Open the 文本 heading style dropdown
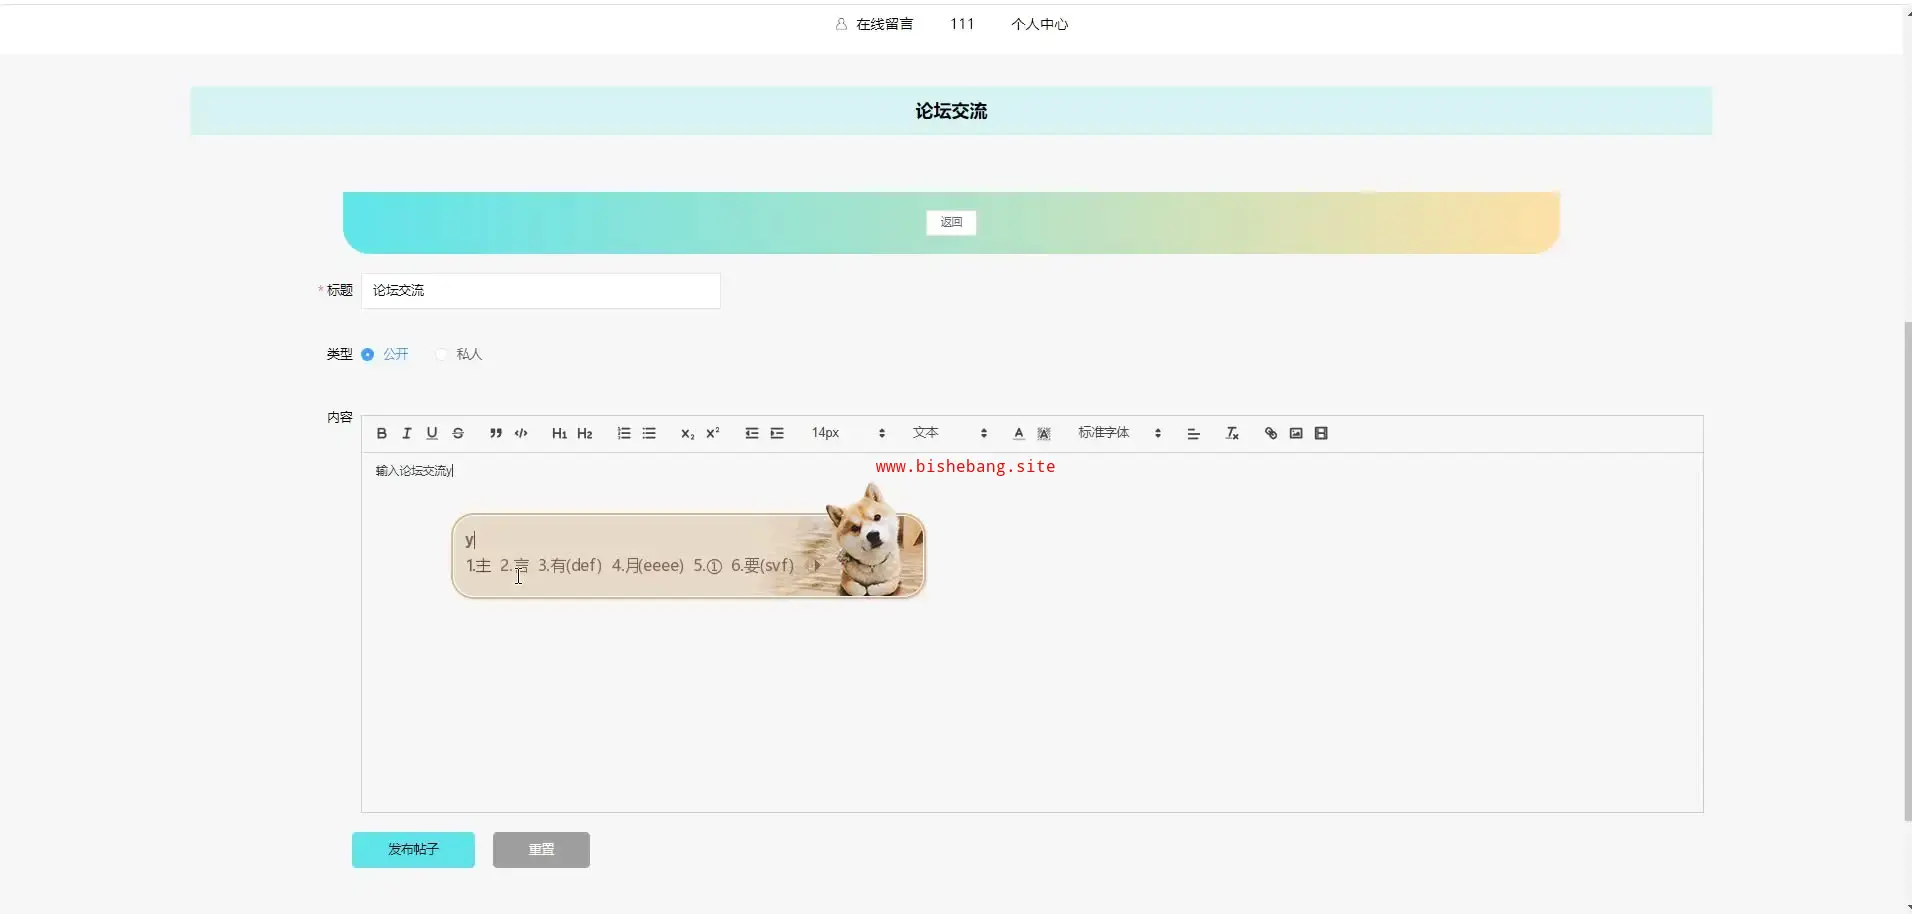 [949, 433]
